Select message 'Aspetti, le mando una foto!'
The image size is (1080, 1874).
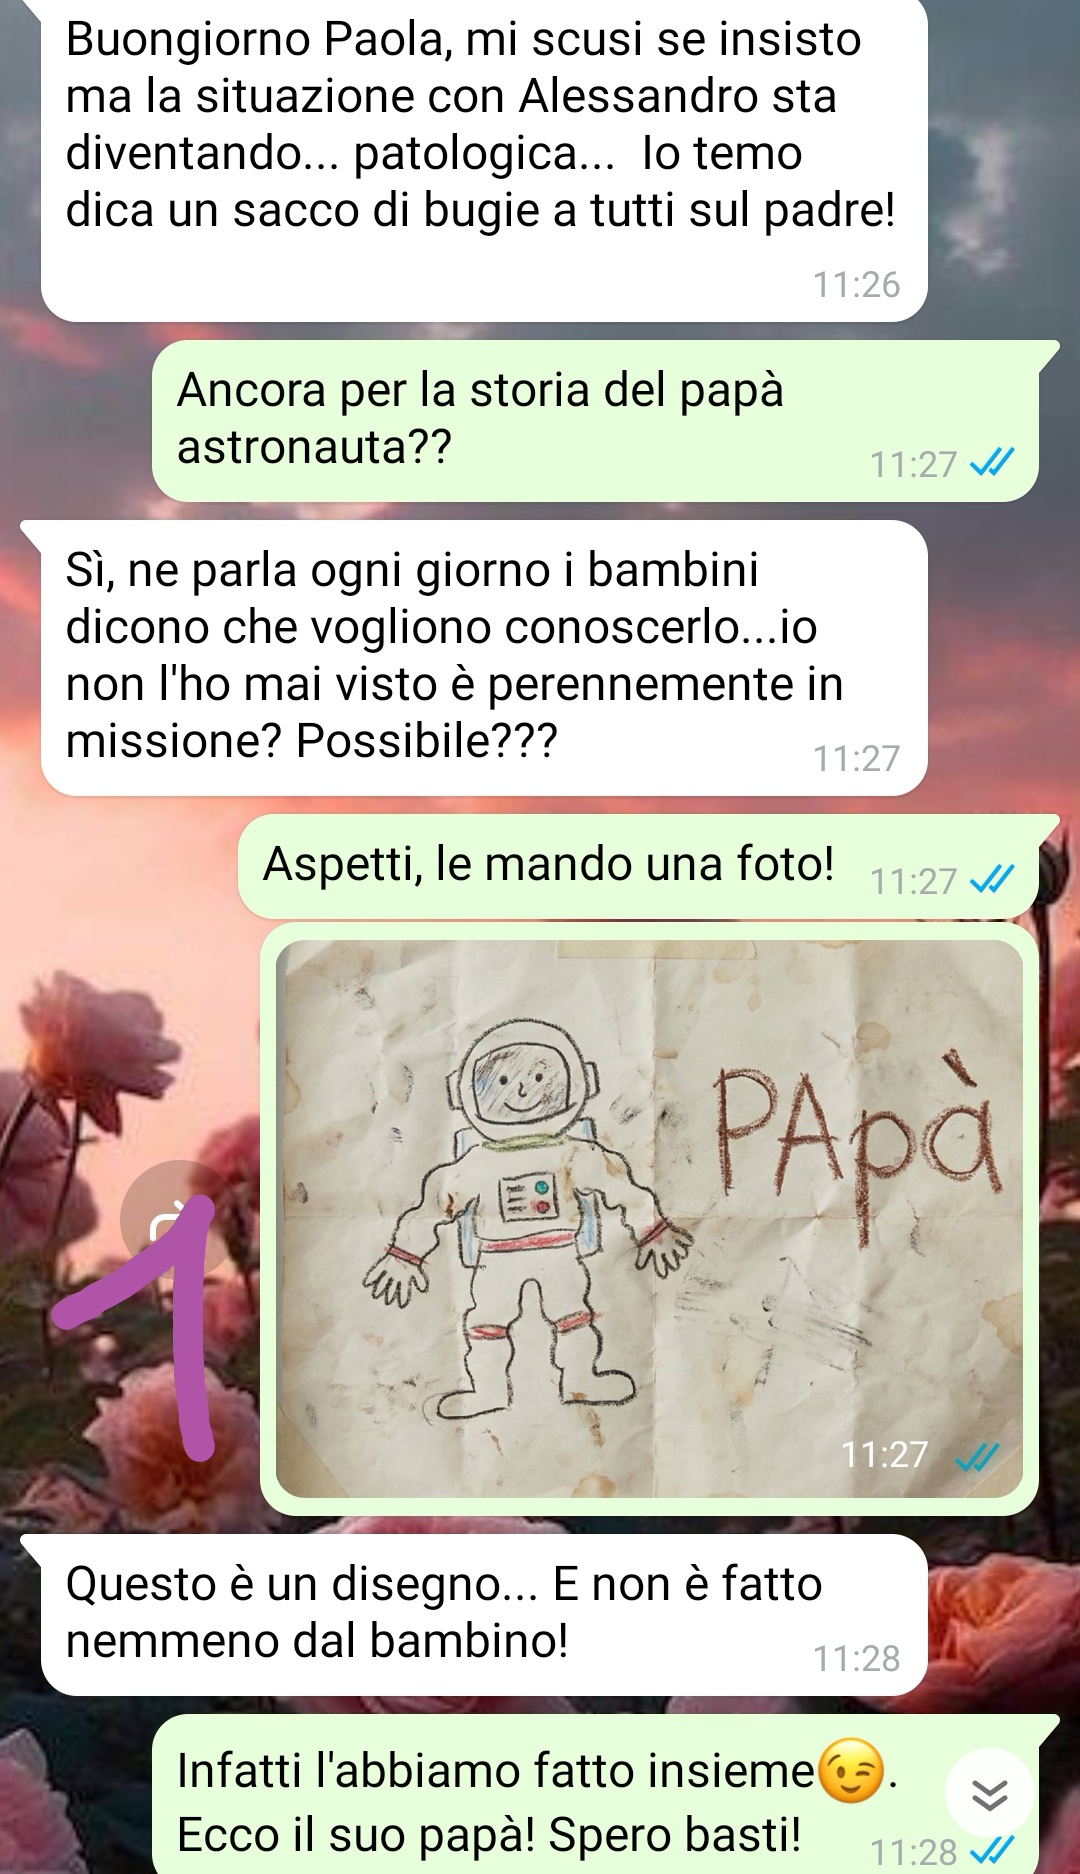638,866
